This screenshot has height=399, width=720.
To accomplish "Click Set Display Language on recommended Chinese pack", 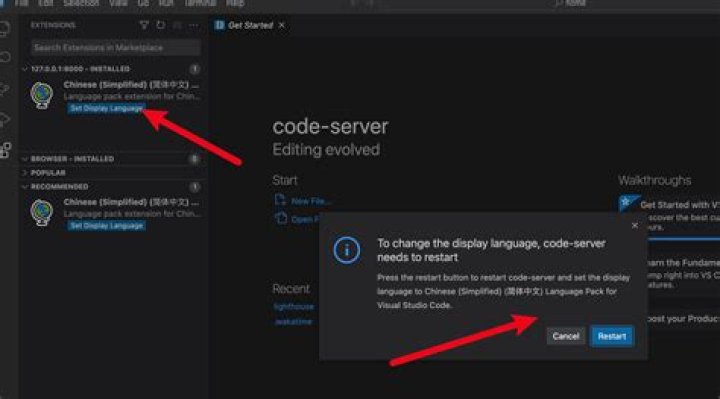I will [x=107, y=225].
